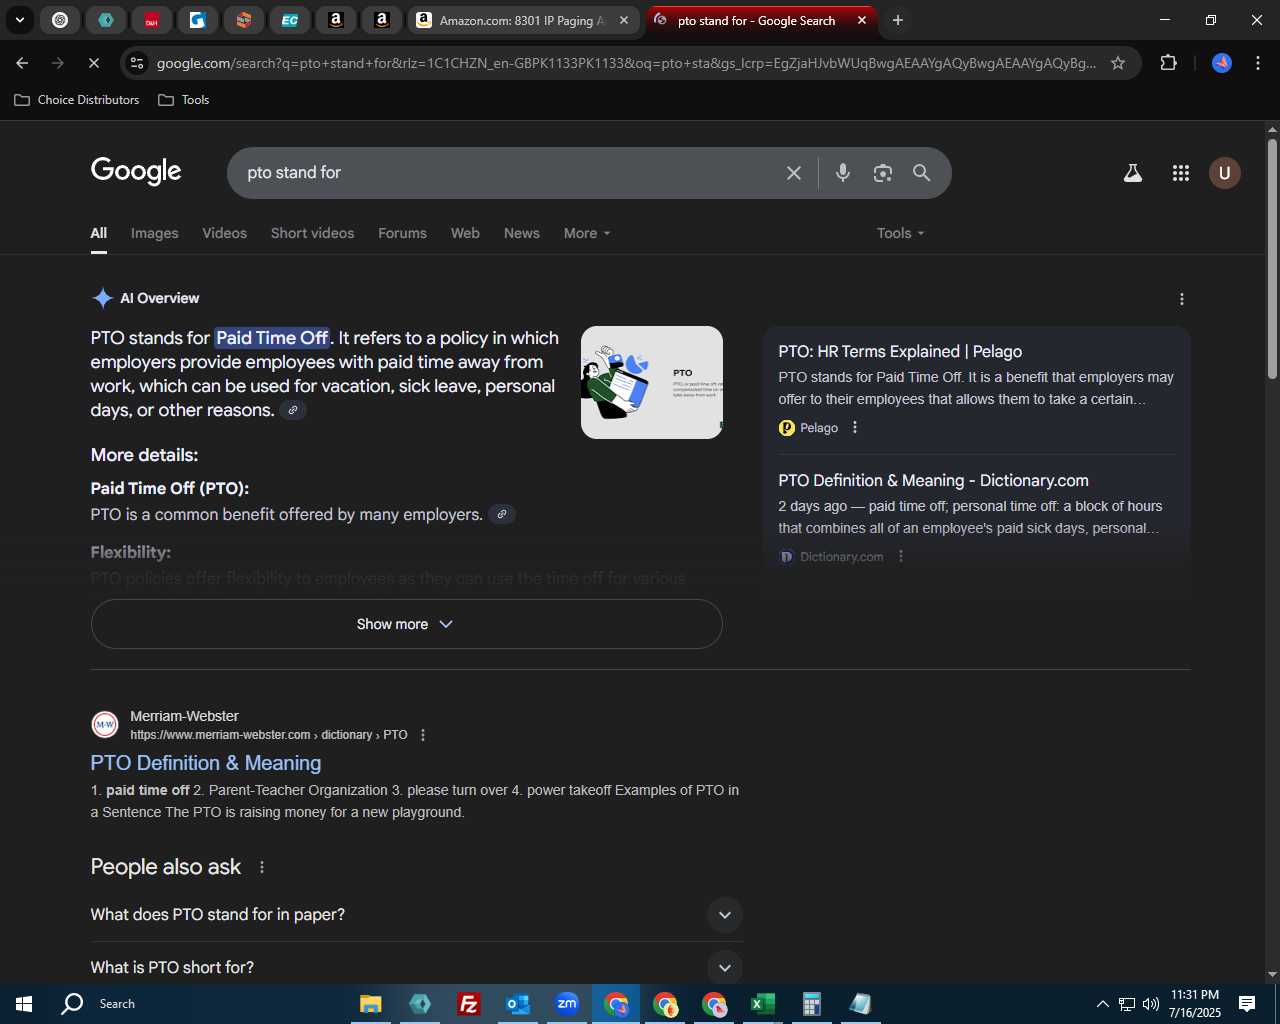Switch to the Forums tab
The height and width of the screenshot is (1024, 1280).
(402, 233)
